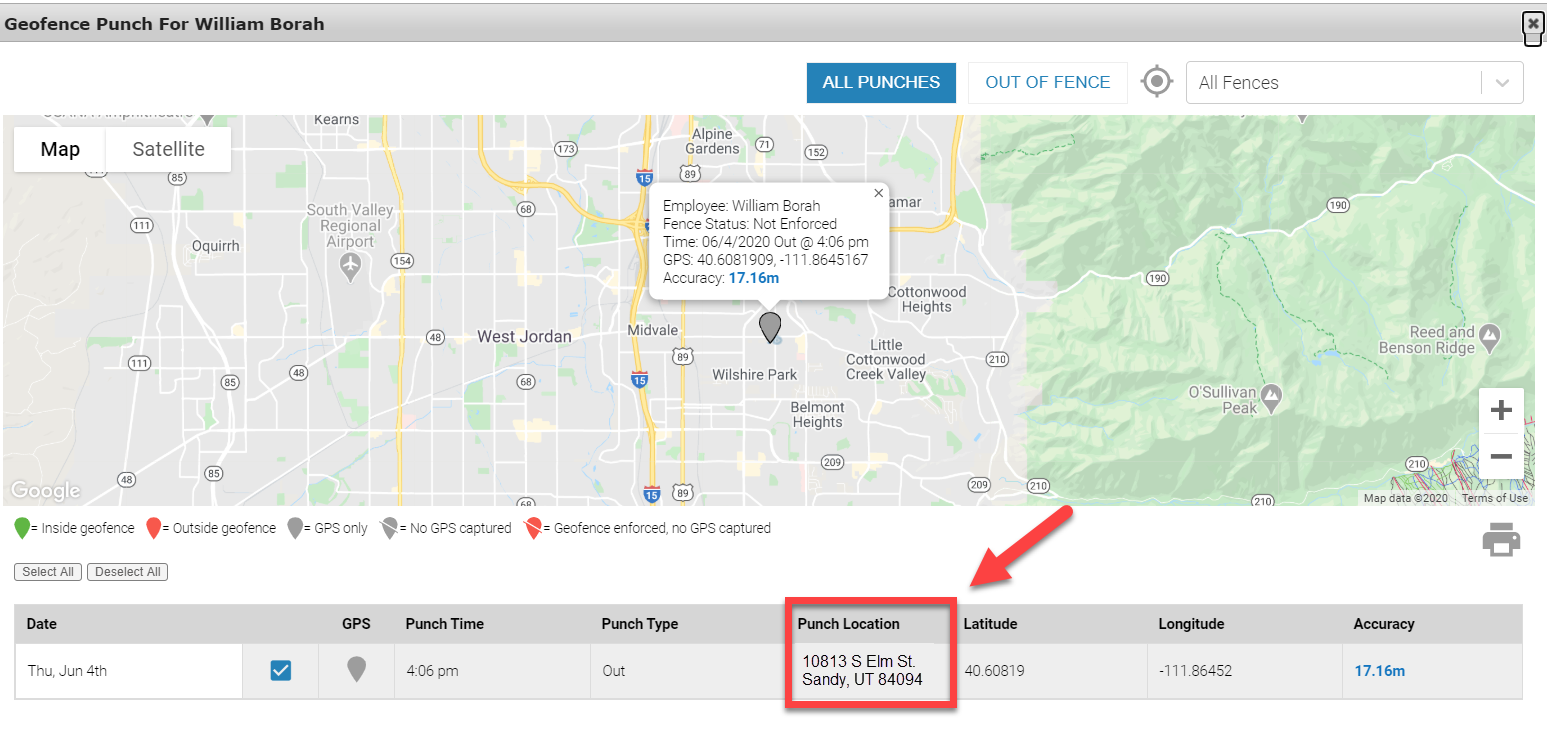1547x734 pixels.
Task: Uncheck the GPS checkbox for Thu, Jun 4th
Action: (x=280, y=670)
